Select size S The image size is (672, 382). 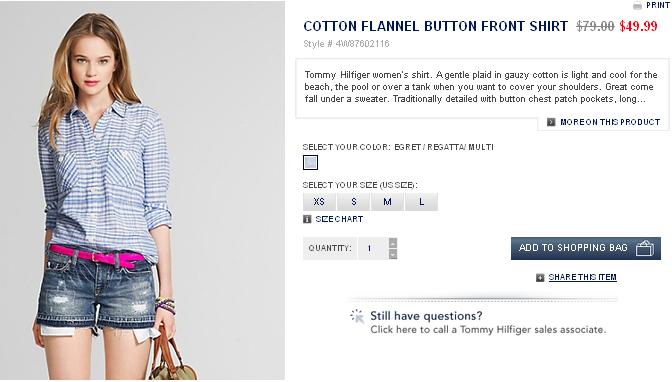pos(354,202)
